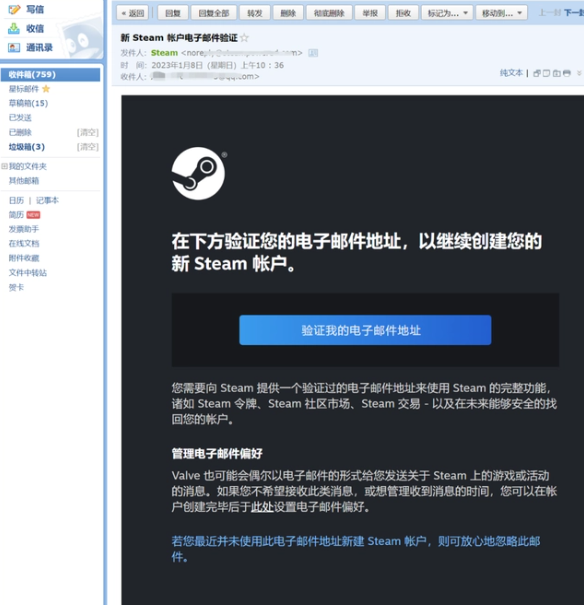The width and height of the screenshot is (584, 605).
Task: Click the 管理电子邮件偏好 heading
Action: (217, 453)
